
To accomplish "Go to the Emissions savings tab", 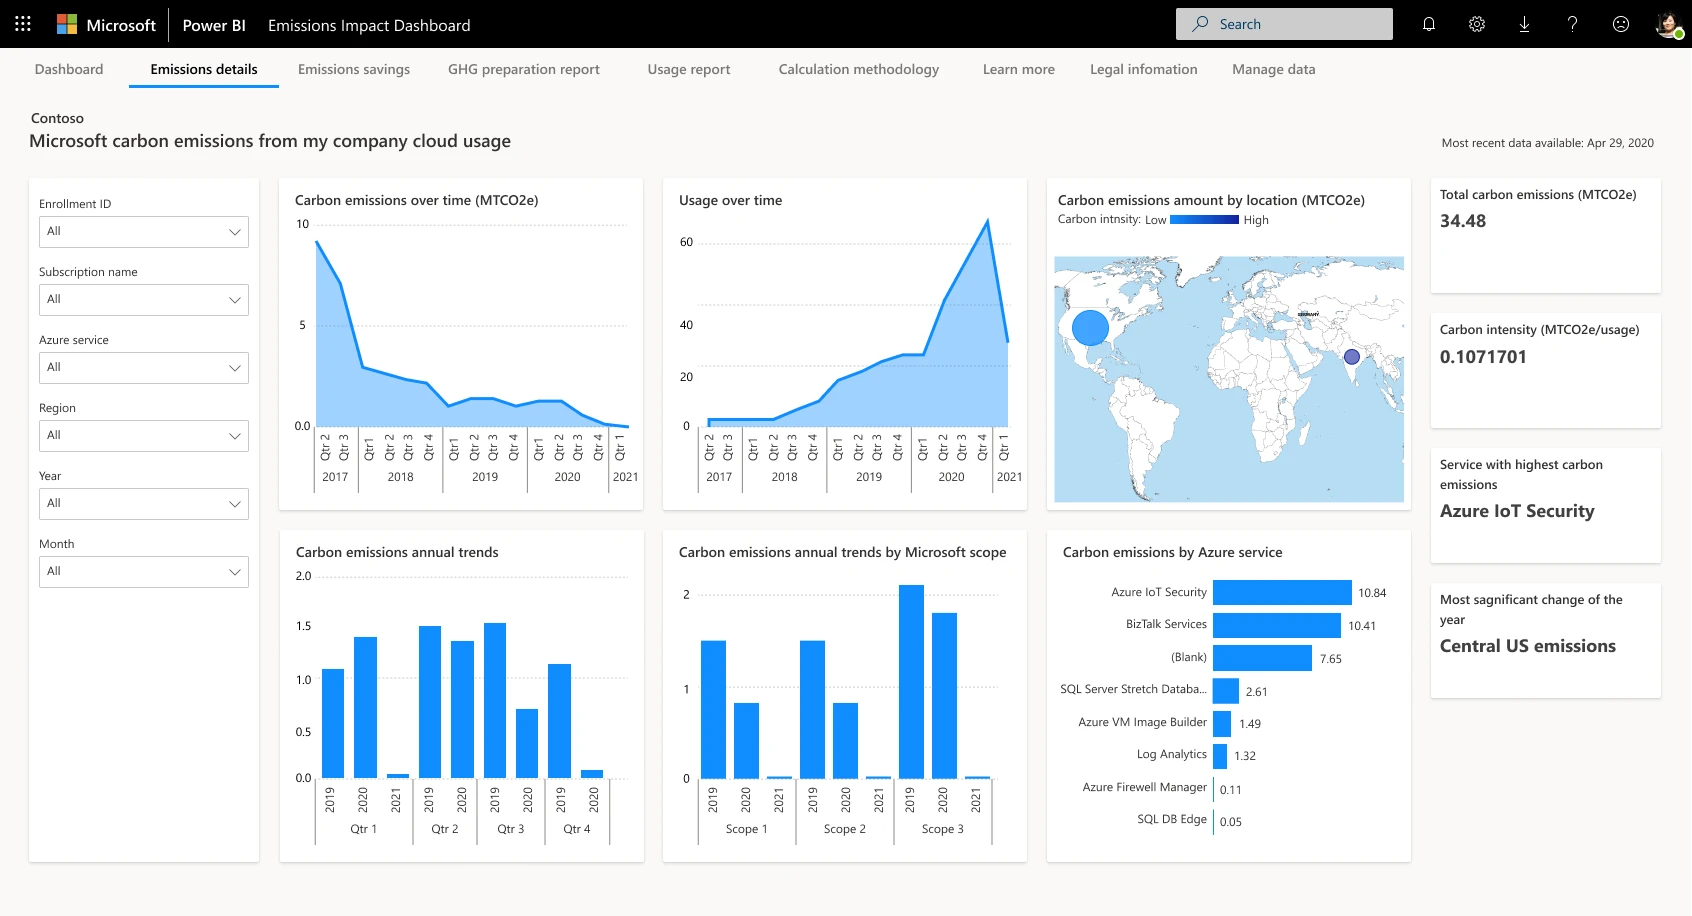I will coord(353,69).
